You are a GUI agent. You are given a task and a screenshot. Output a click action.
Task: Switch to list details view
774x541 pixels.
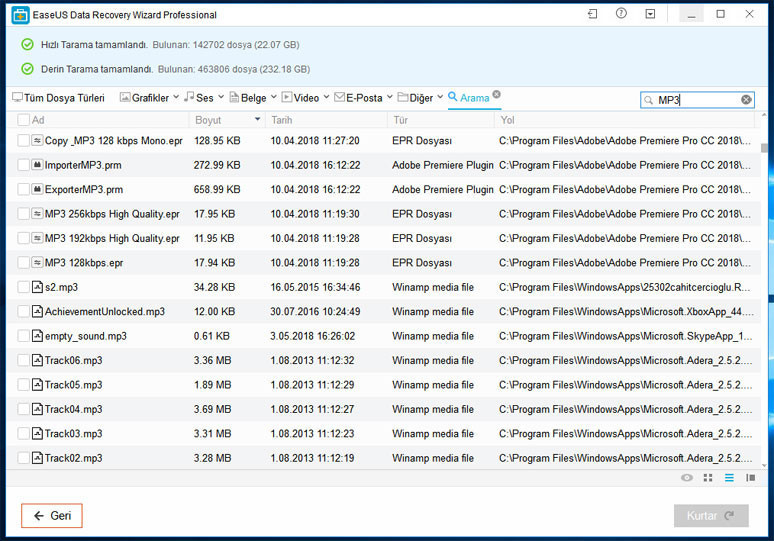(729, 478)
